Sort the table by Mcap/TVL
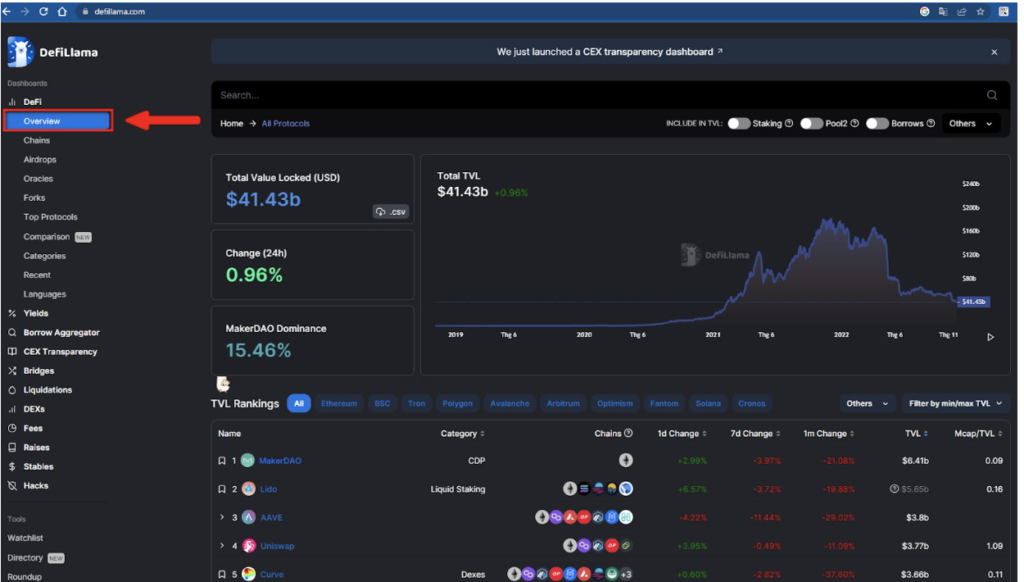 point(978,434)
